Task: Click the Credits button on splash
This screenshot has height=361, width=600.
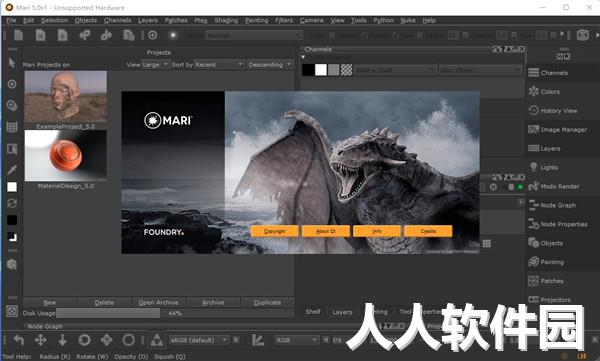Action: 428,231
